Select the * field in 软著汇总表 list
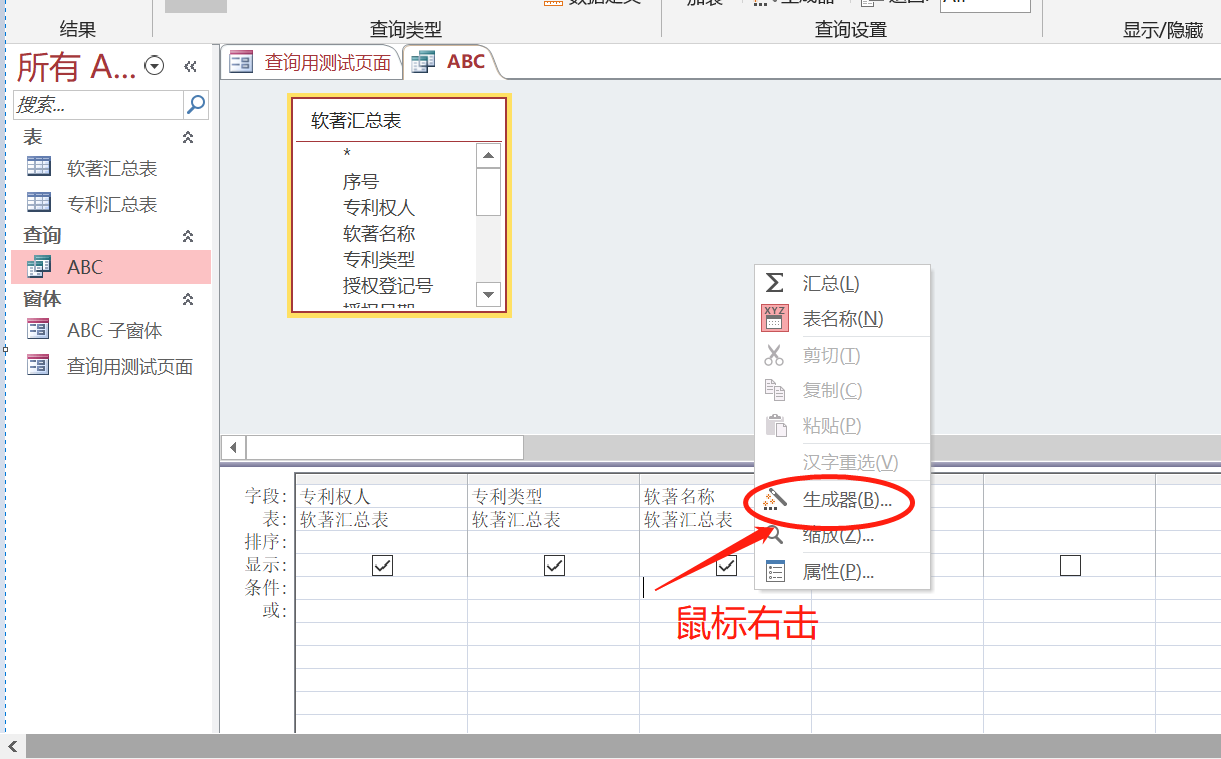Viewport: 1221px width, 759px height. [347, 155]
